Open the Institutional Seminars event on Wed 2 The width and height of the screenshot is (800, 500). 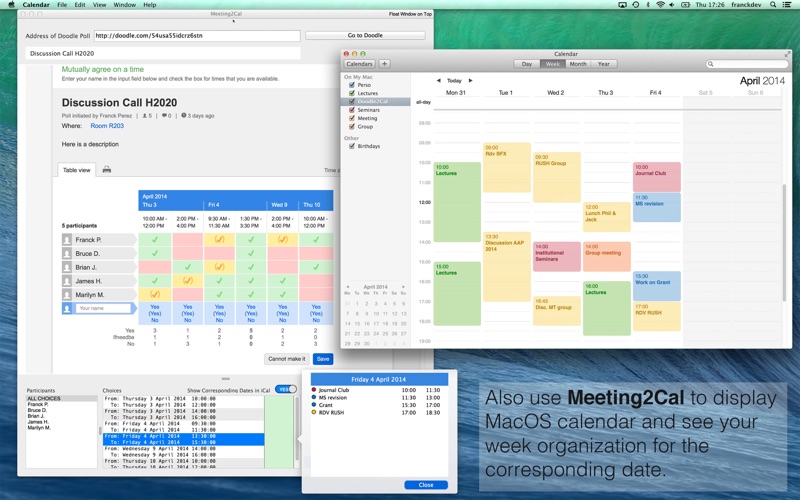[557, 257]
